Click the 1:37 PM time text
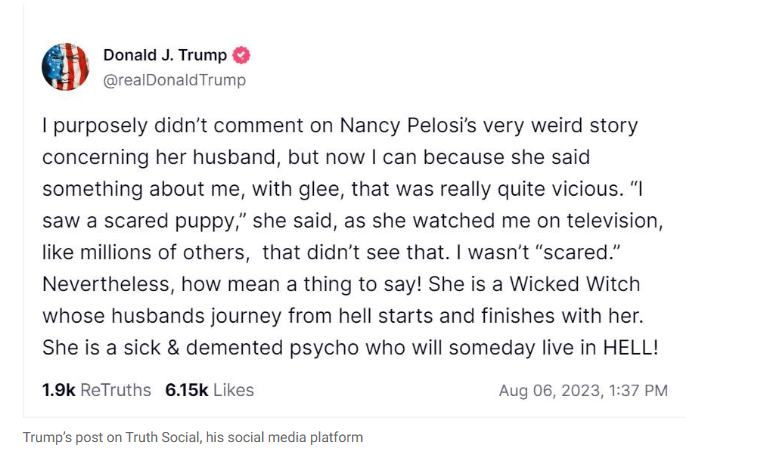Screen dimensions: 765x460 (x=639, y=391)
